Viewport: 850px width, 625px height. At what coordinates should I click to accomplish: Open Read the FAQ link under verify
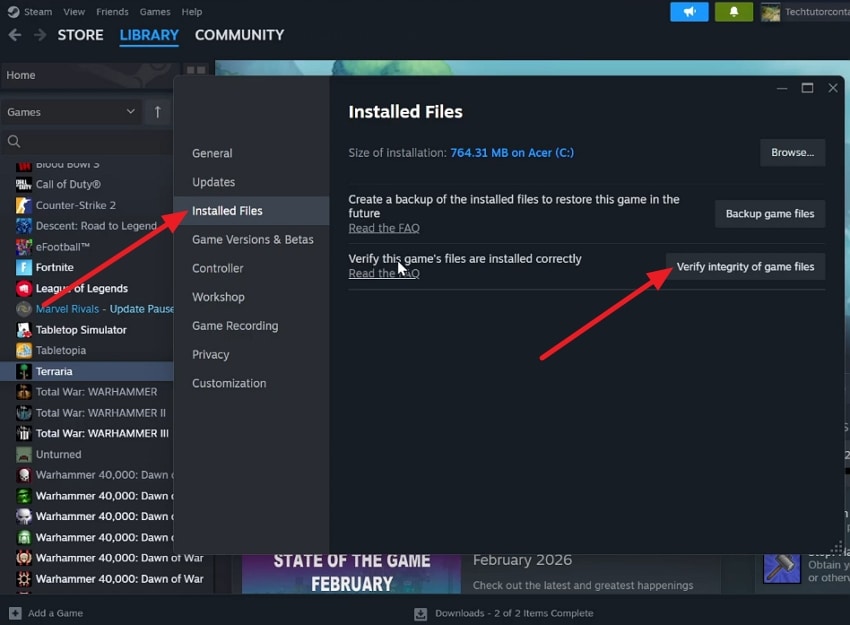[384, 273]
